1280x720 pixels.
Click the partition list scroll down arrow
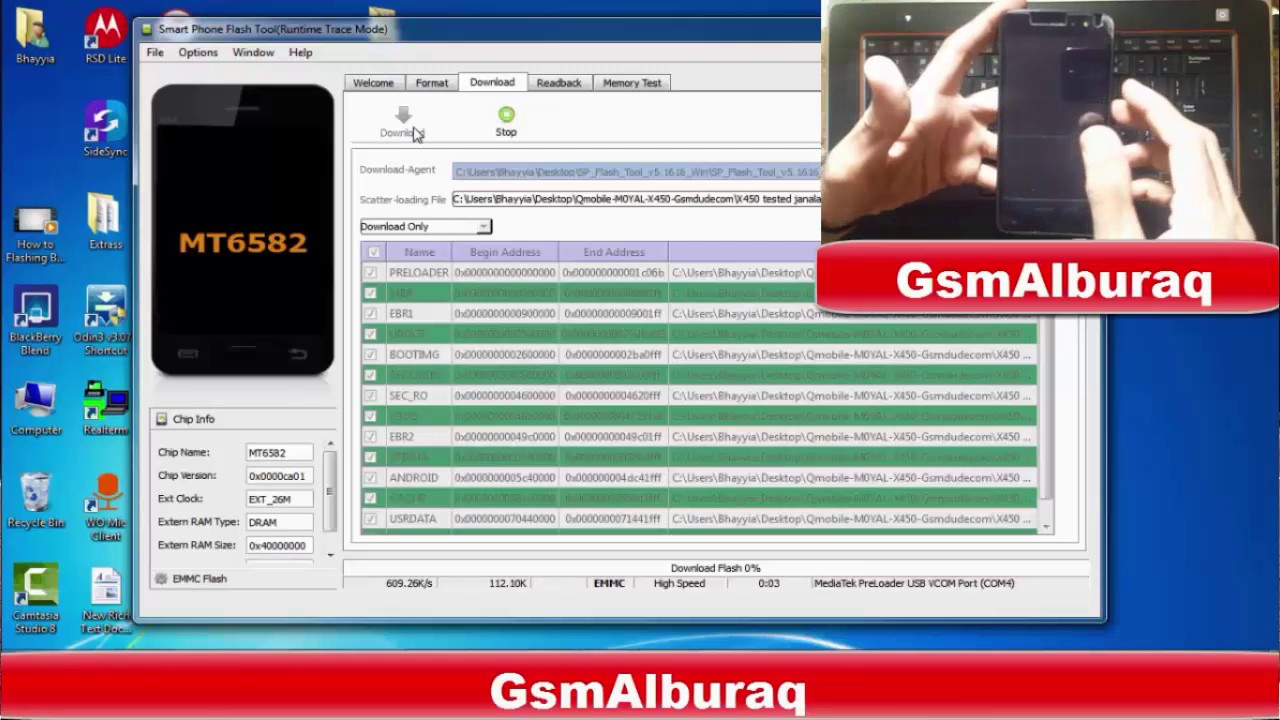(x=1047, y=527)
